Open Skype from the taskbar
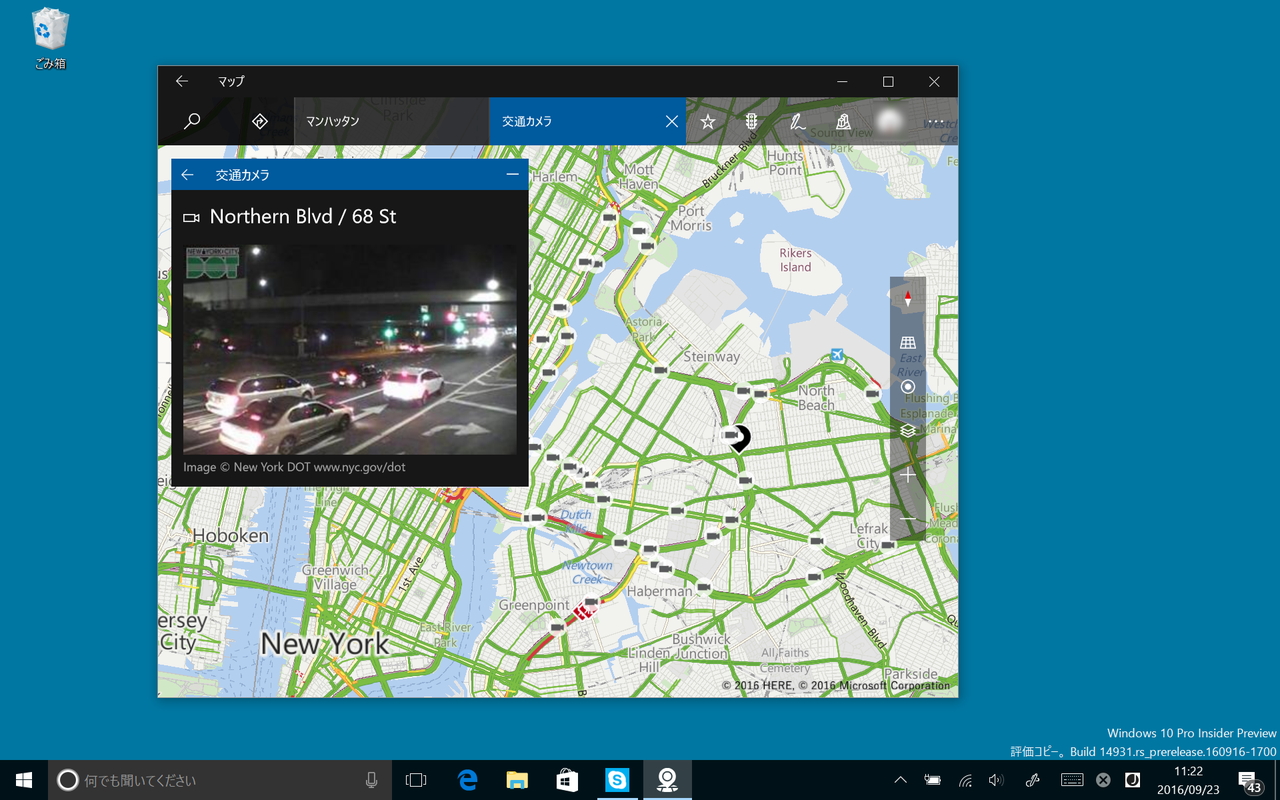 (617, 780)
